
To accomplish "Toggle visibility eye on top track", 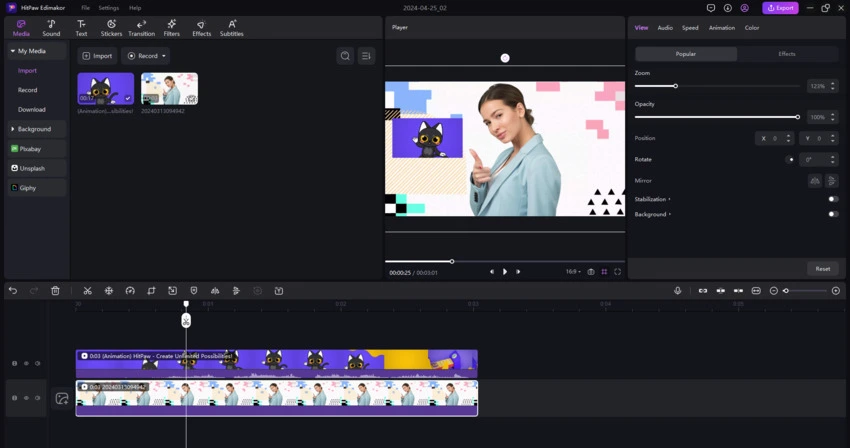I will click(x=26, y=363).
